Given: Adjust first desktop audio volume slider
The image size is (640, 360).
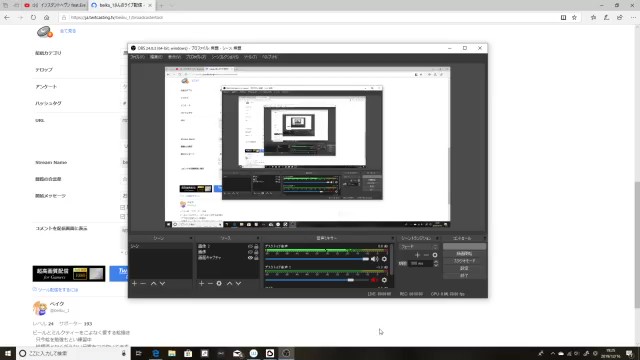Looking at the screenshot, I should (317, 259).
